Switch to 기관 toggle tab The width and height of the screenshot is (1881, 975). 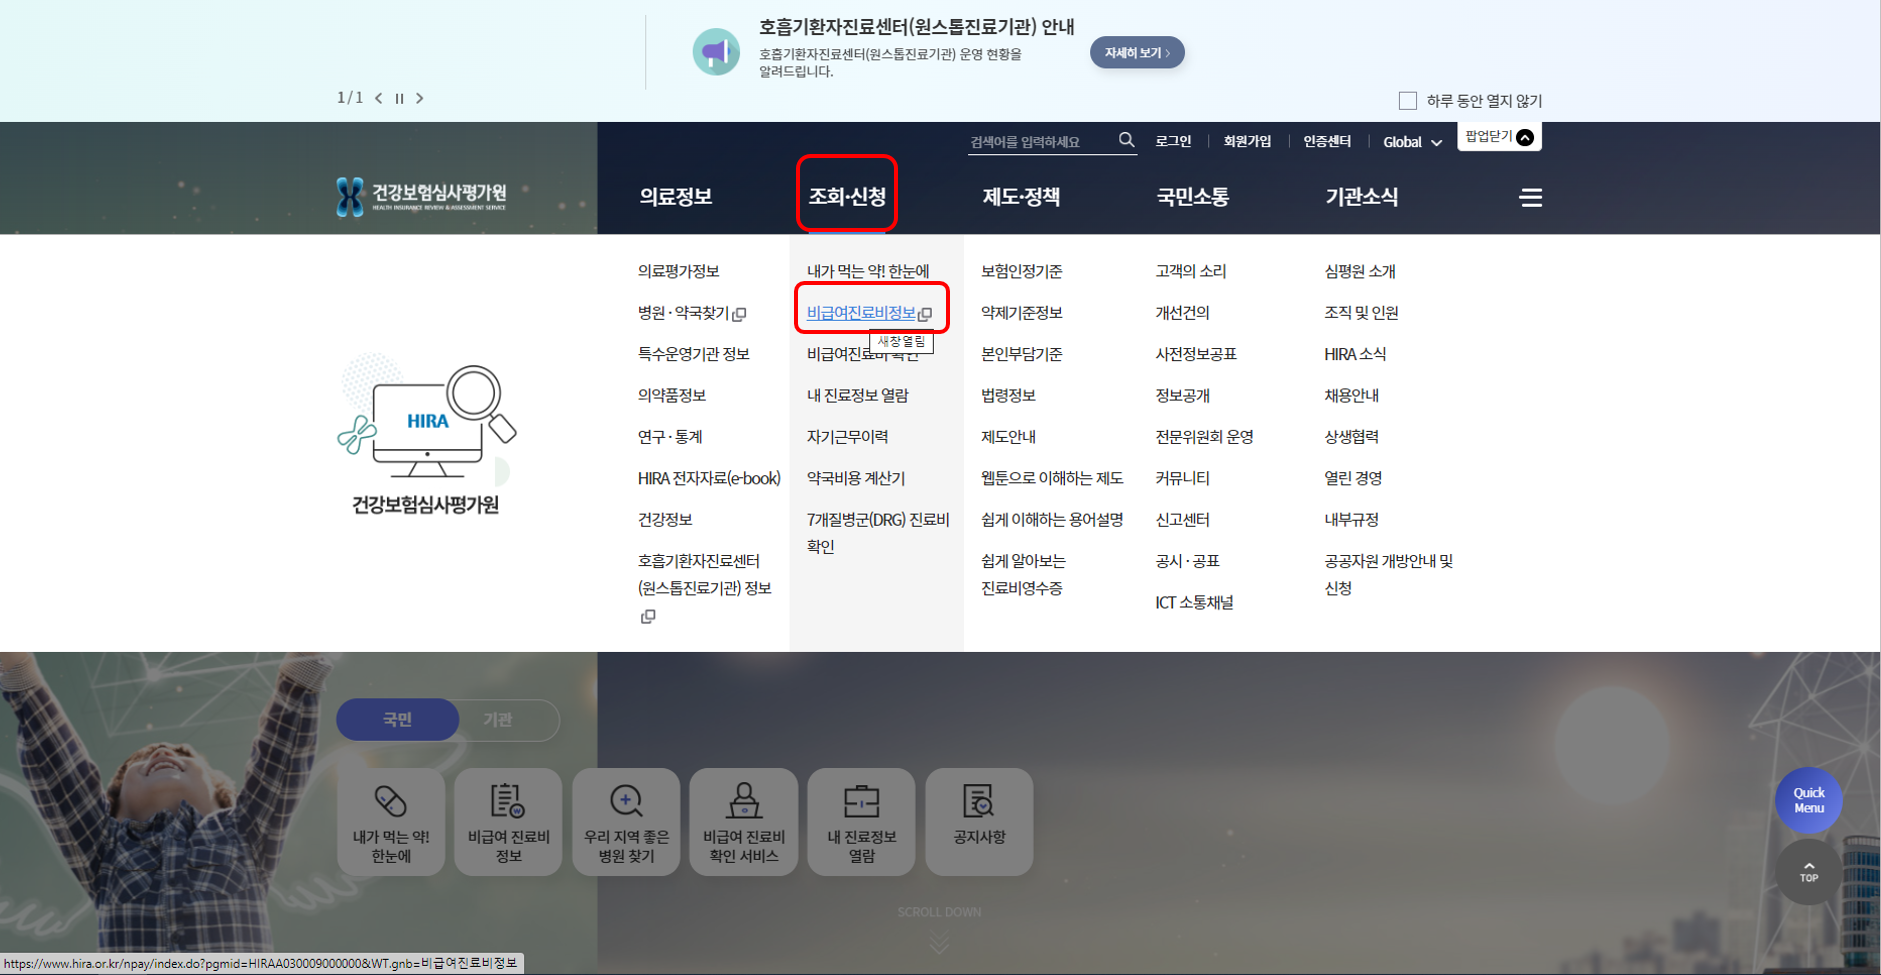498,720
